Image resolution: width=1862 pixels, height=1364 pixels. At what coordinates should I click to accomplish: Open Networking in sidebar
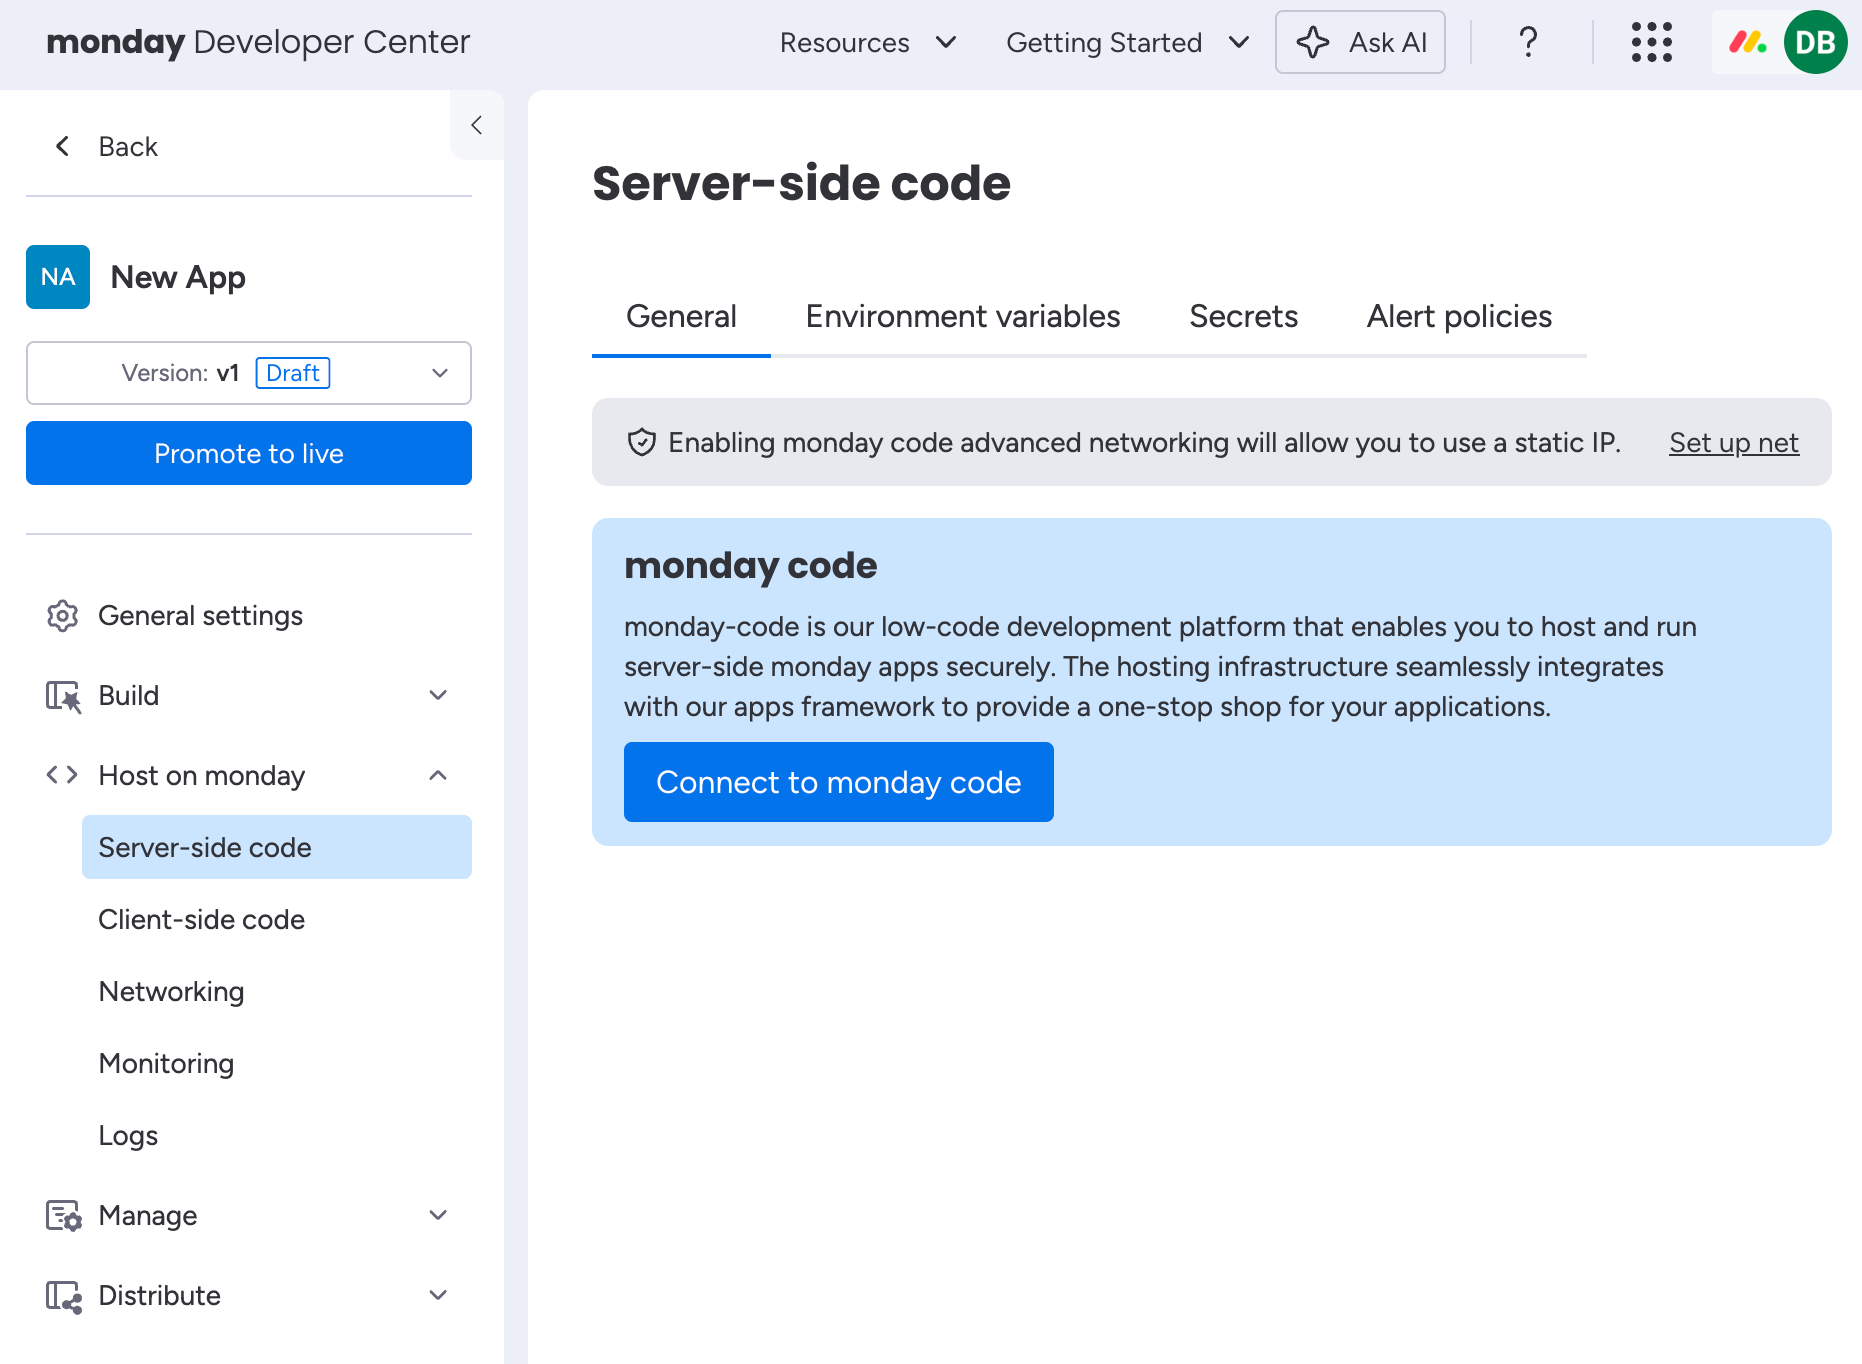pyautogui.click(x=277, y=991)
